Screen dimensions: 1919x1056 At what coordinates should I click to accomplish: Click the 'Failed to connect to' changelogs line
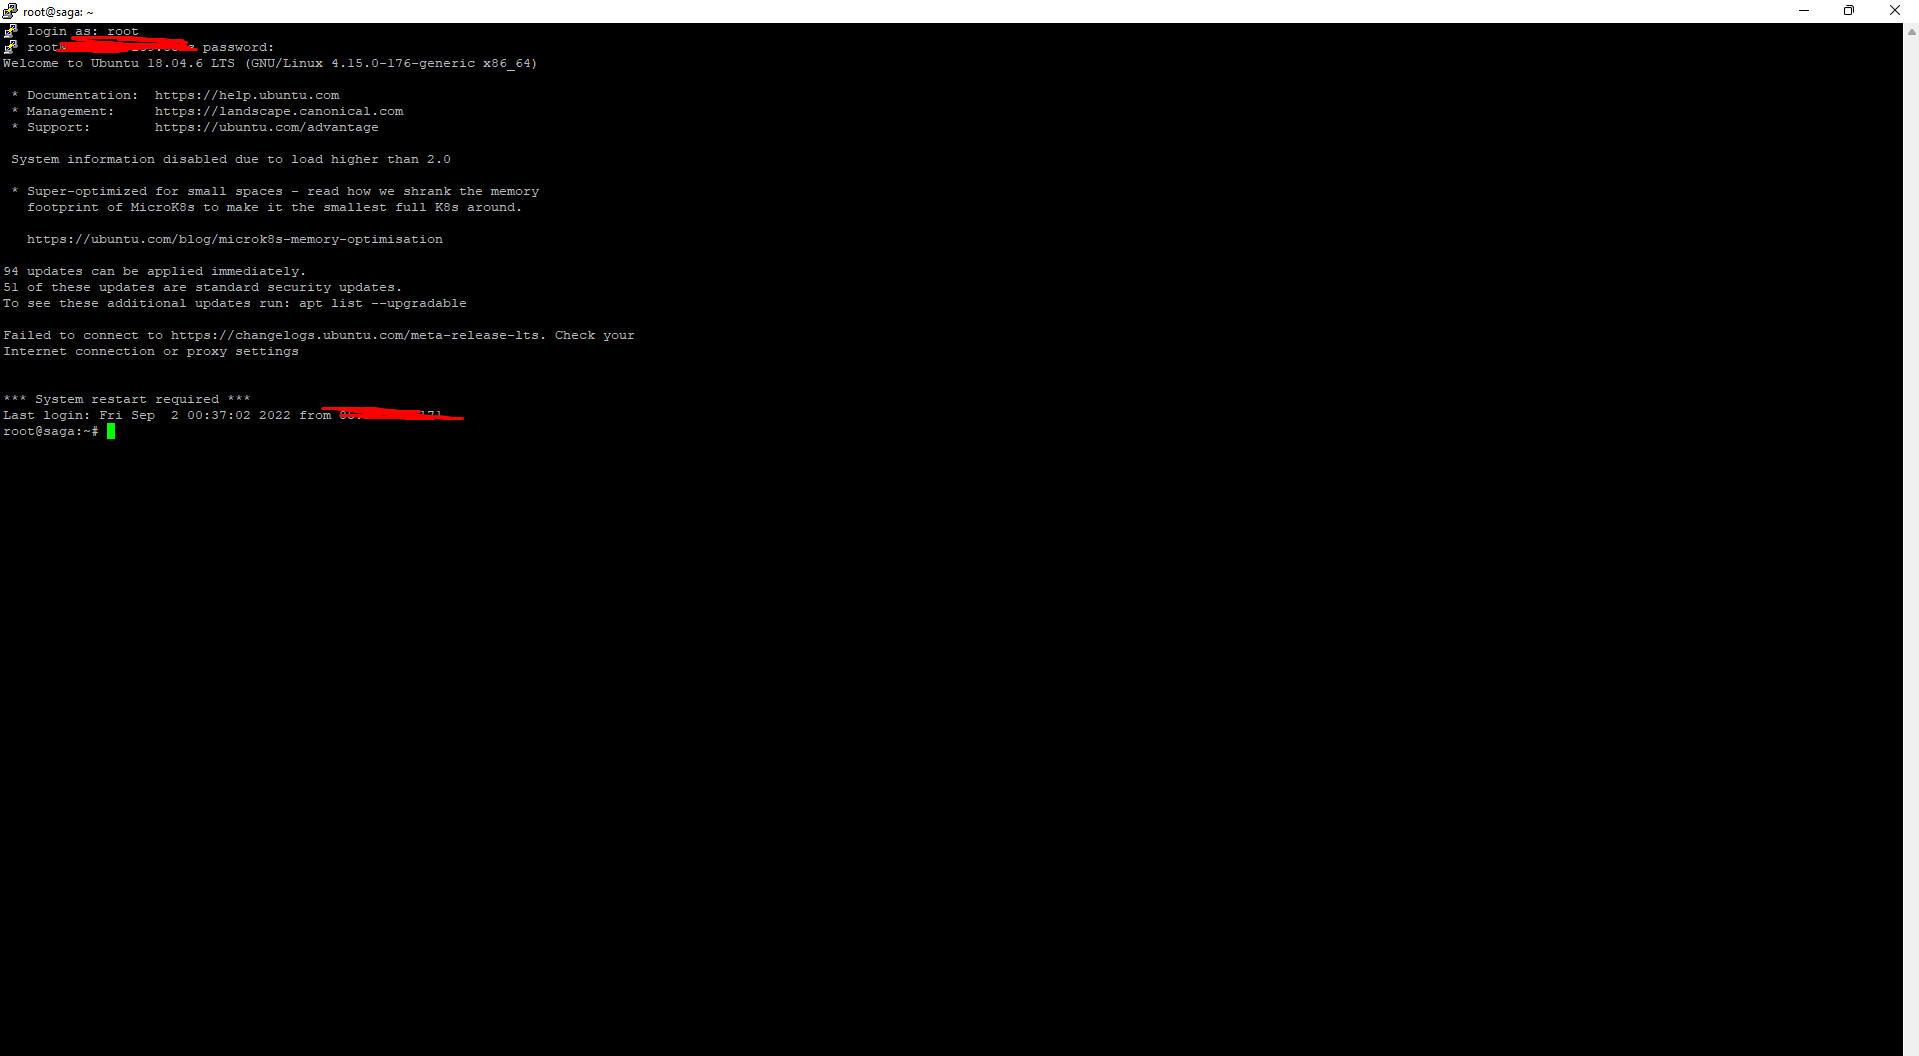319,335
